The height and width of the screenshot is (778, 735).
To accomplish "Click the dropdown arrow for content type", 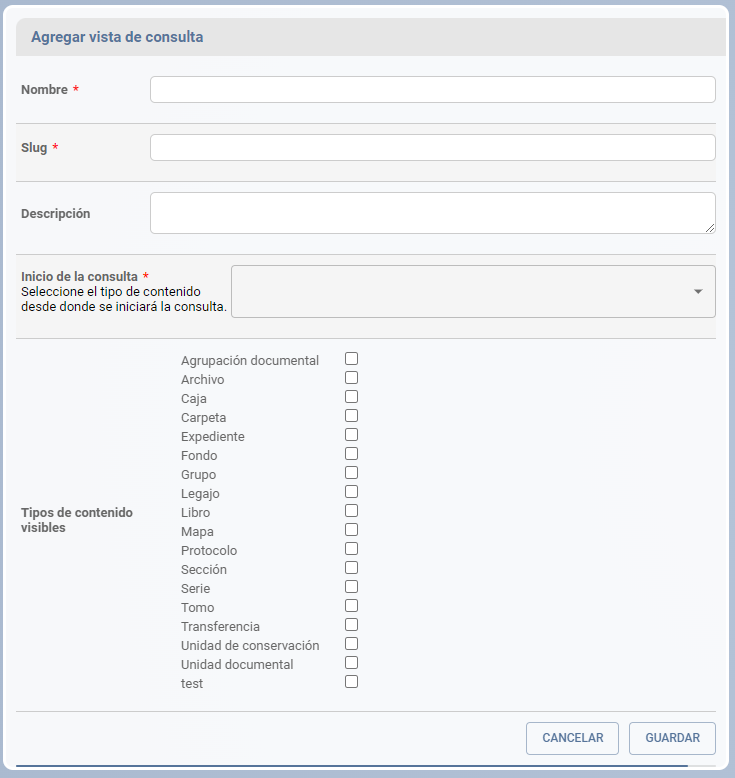I will [698, 291].
